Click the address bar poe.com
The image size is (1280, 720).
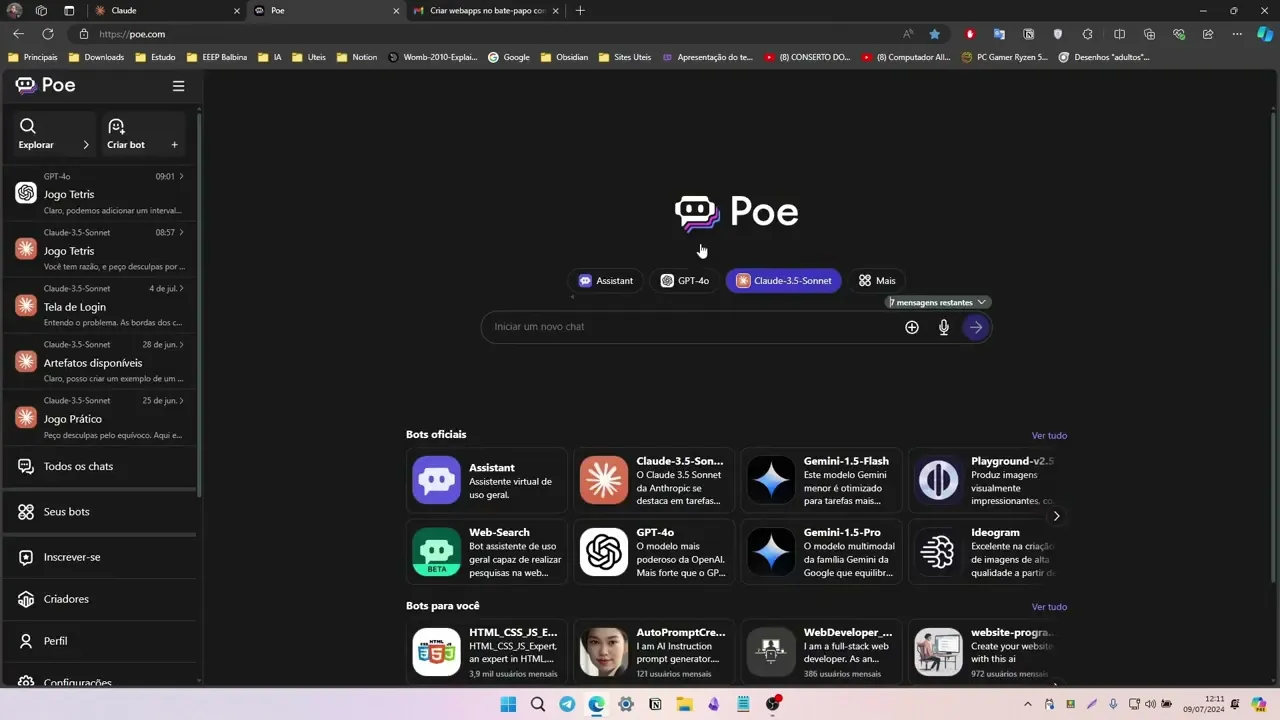[132, 34]
